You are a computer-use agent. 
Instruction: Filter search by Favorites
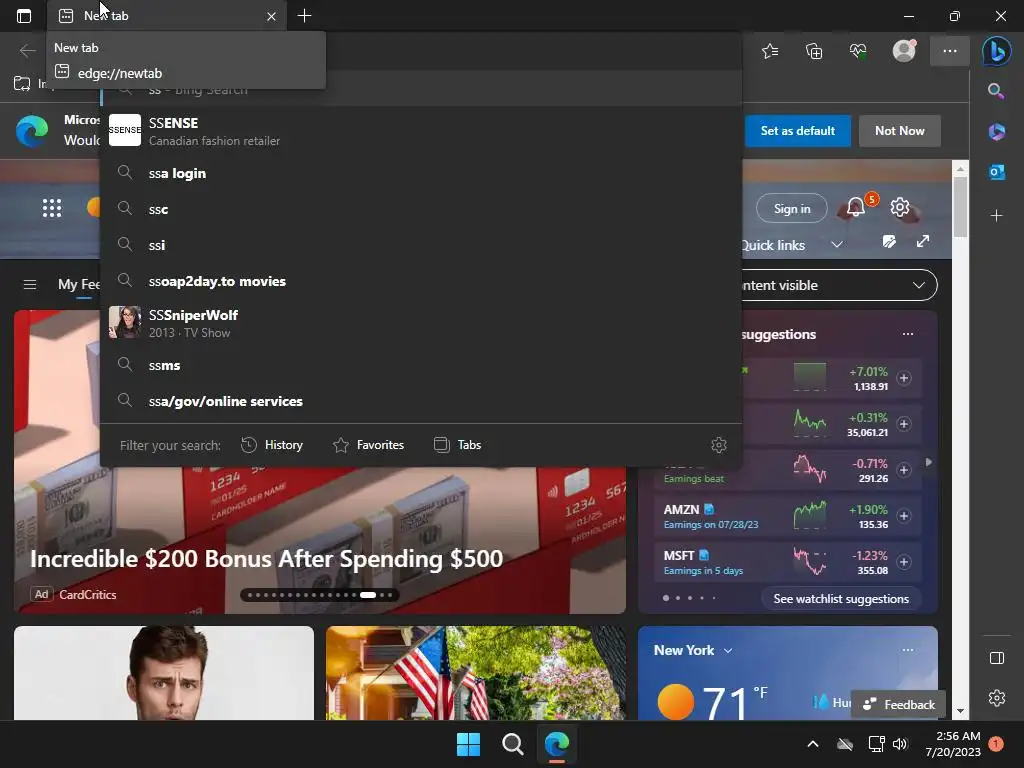tap(368, 445)
